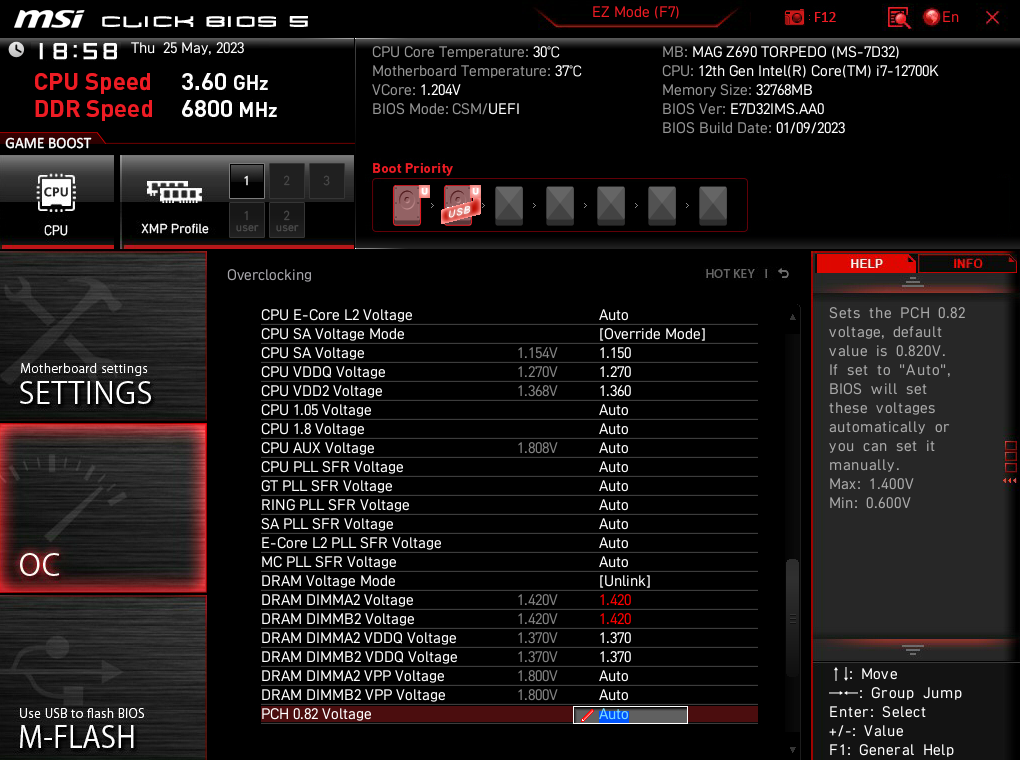
Task: Switch to the HELP tab
Action: [x=866, y=264]
